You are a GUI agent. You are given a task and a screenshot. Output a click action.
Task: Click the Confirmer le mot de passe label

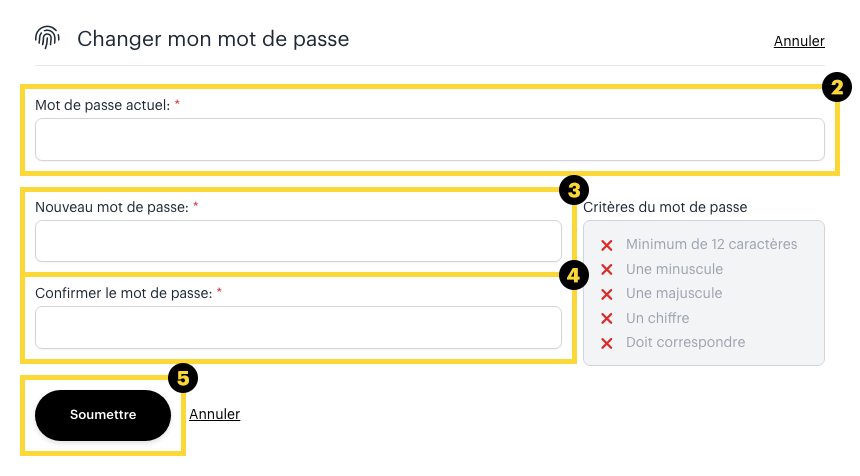[x=123, y=293]
